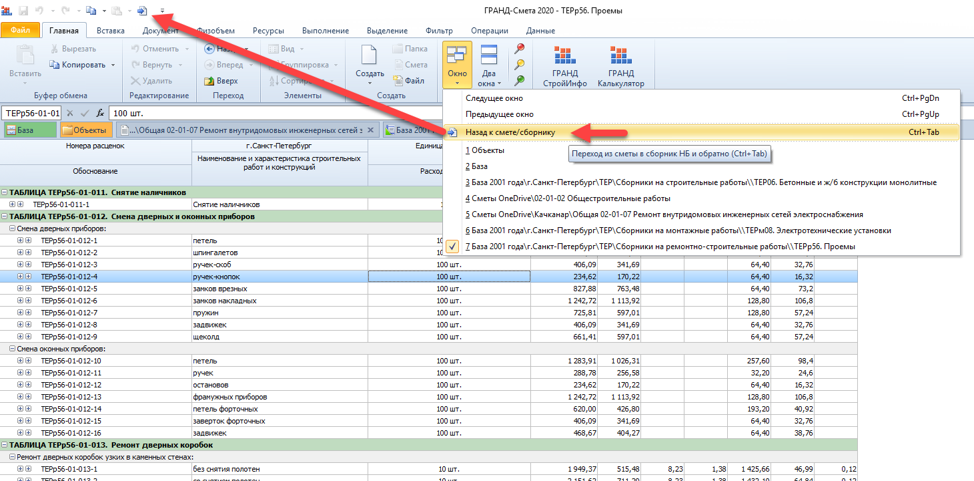Click Удалить delete button
The width and height of the screenshot is (974, 481).
[152, 81]
